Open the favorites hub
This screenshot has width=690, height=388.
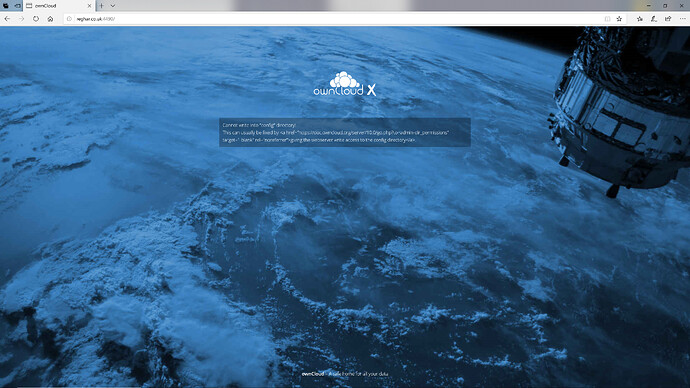point(640,19)
